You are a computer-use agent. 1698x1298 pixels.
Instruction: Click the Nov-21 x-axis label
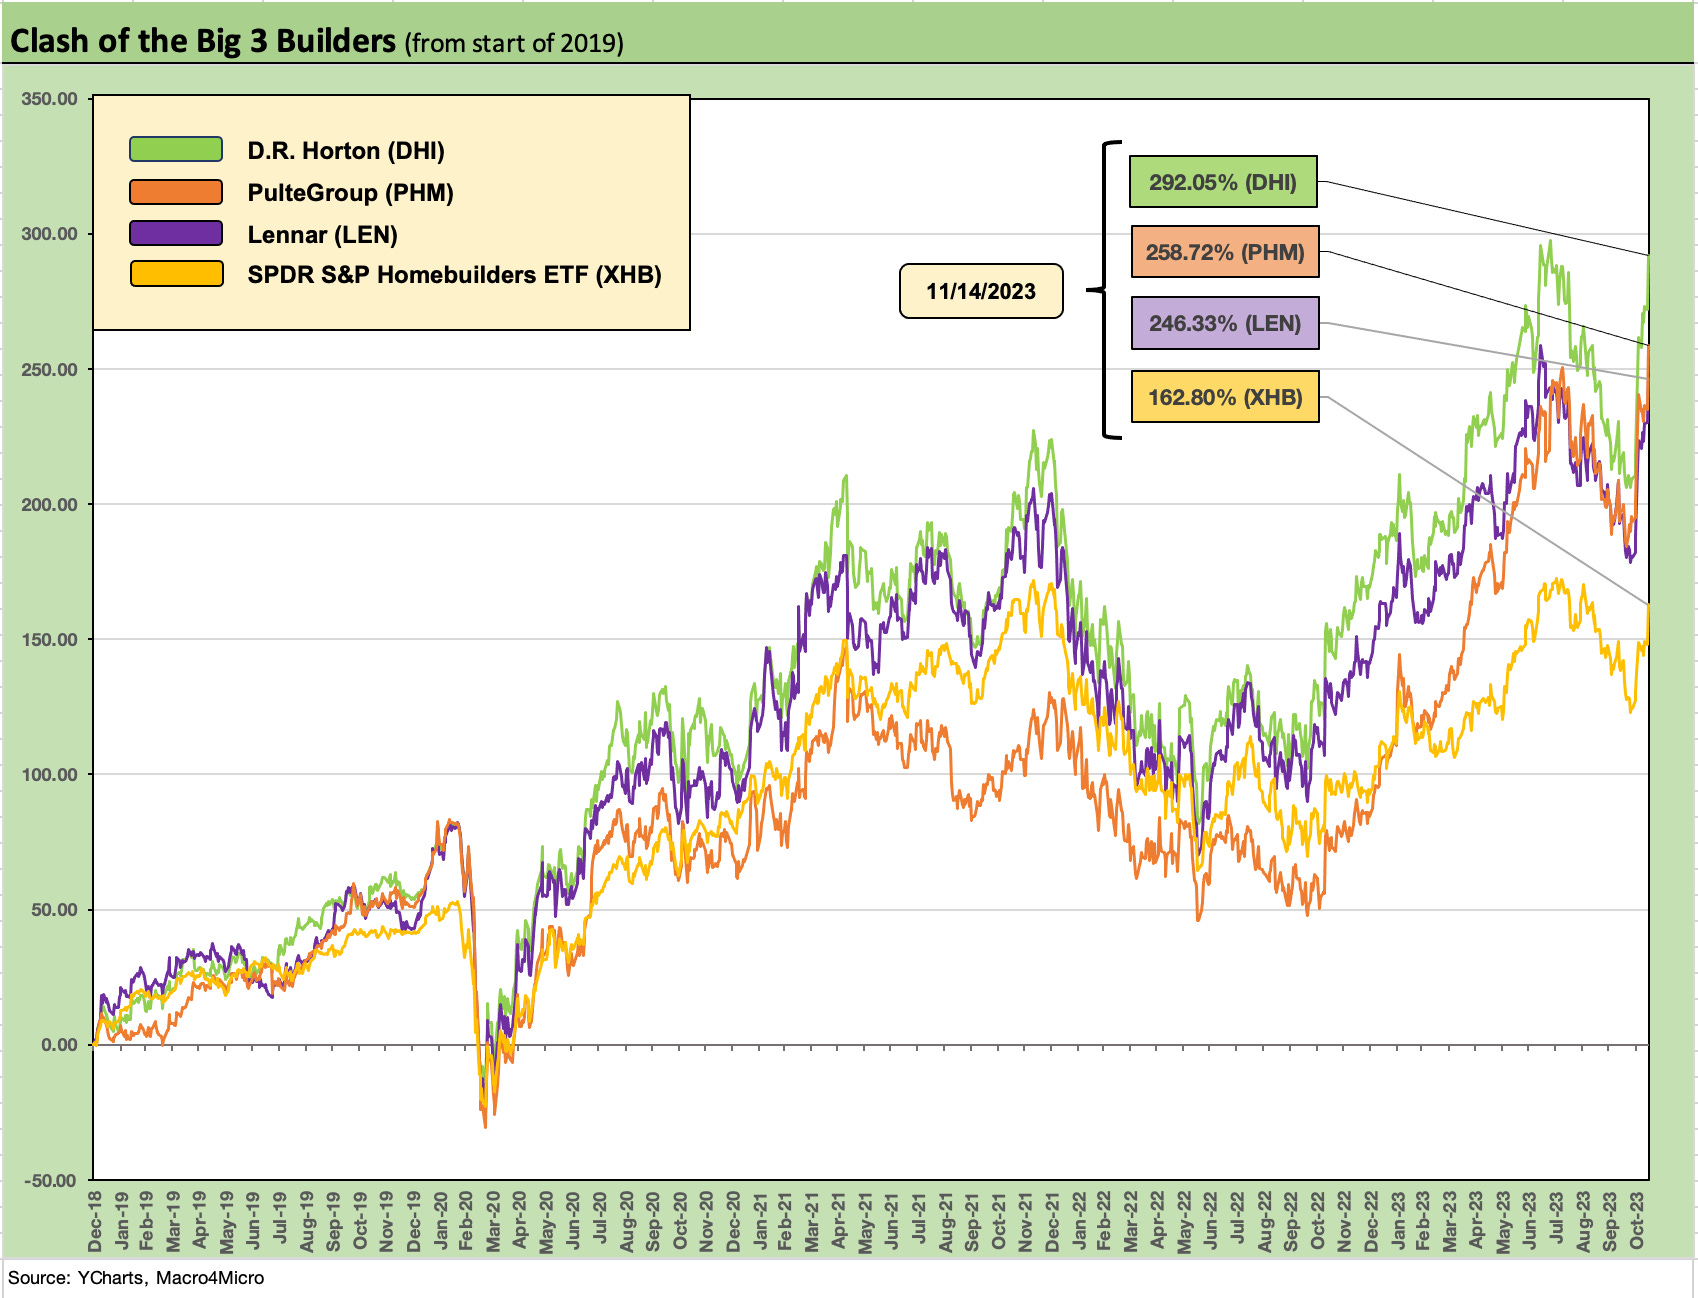tap(1026, 1221)
